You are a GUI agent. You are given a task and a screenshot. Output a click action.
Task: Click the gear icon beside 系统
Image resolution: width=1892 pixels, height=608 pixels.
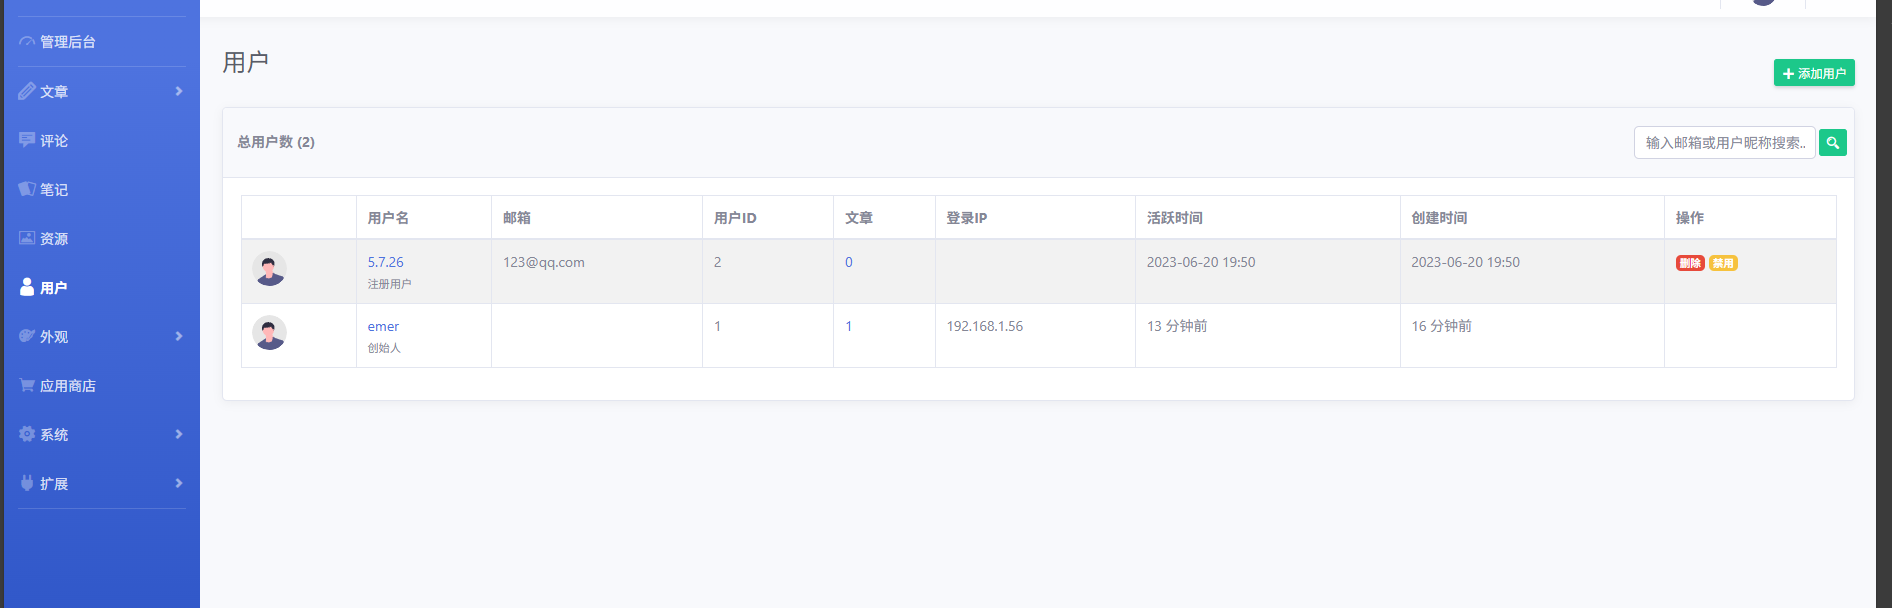click(x=27, y=434)
